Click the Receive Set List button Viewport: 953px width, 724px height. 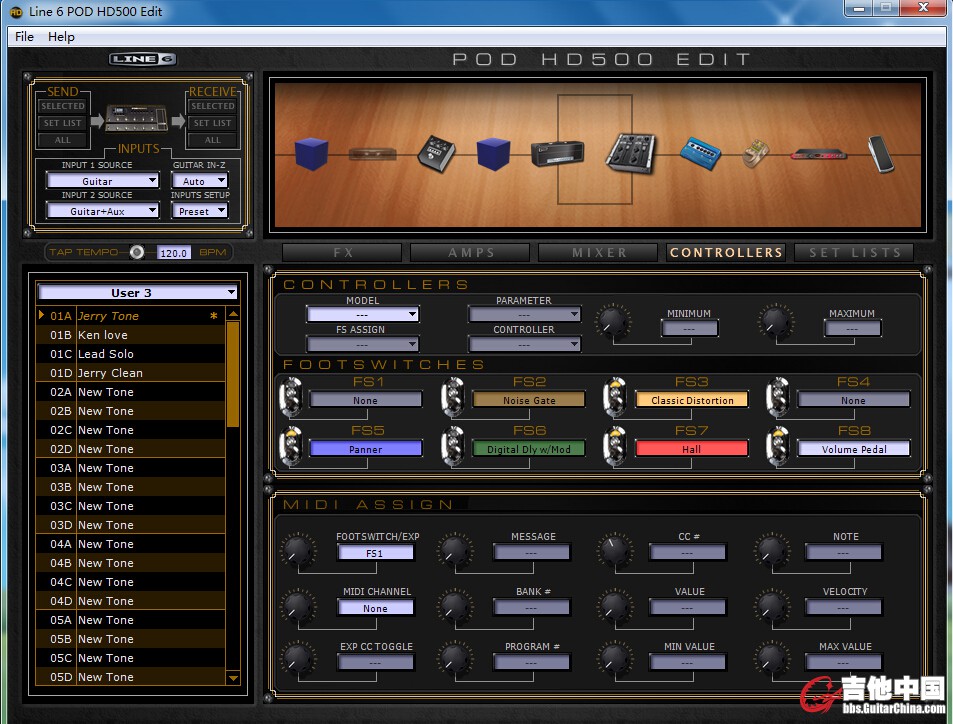tap(213, 123)
